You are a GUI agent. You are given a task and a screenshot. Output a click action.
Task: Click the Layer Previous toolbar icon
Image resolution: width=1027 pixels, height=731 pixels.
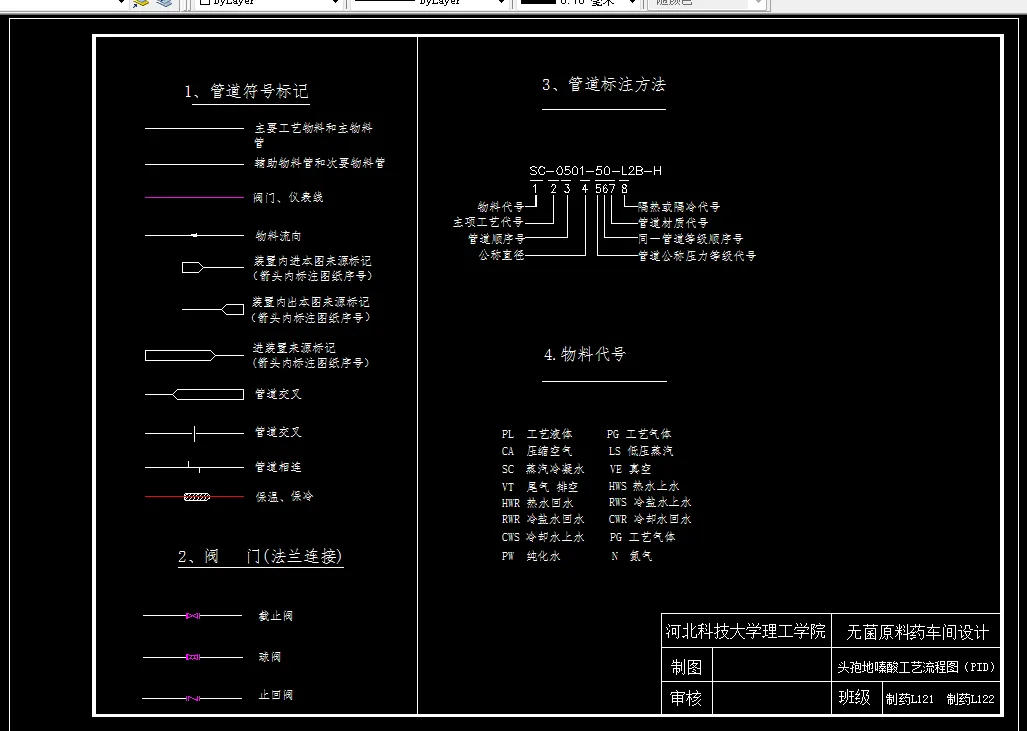coord(163,4)
